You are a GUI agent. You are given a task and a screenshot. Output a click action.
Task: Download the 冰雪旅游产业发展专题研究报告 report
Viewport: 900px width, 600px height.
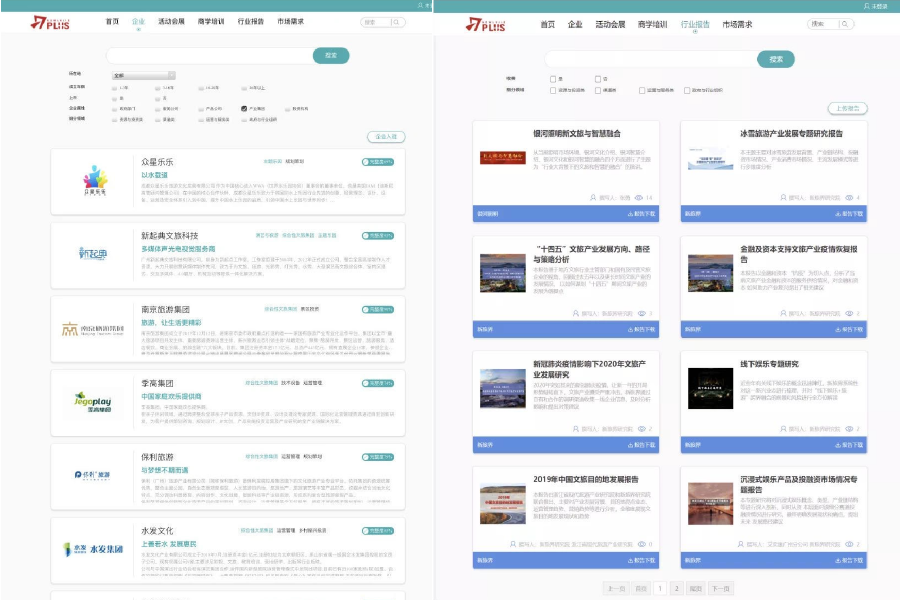[x=849, y=214]
